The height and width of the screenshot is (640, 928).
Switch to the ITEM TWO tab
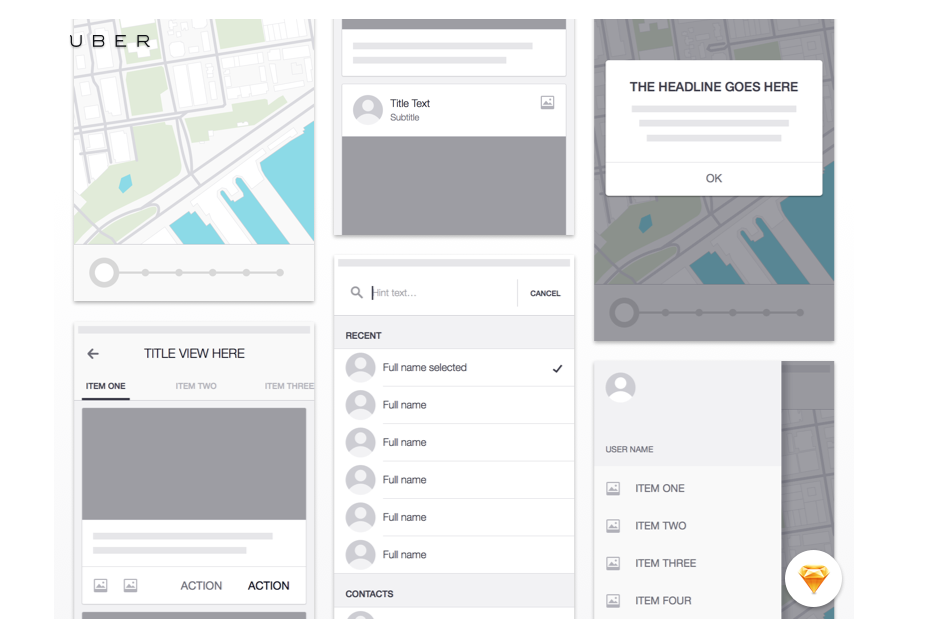[x=196, y=386]
